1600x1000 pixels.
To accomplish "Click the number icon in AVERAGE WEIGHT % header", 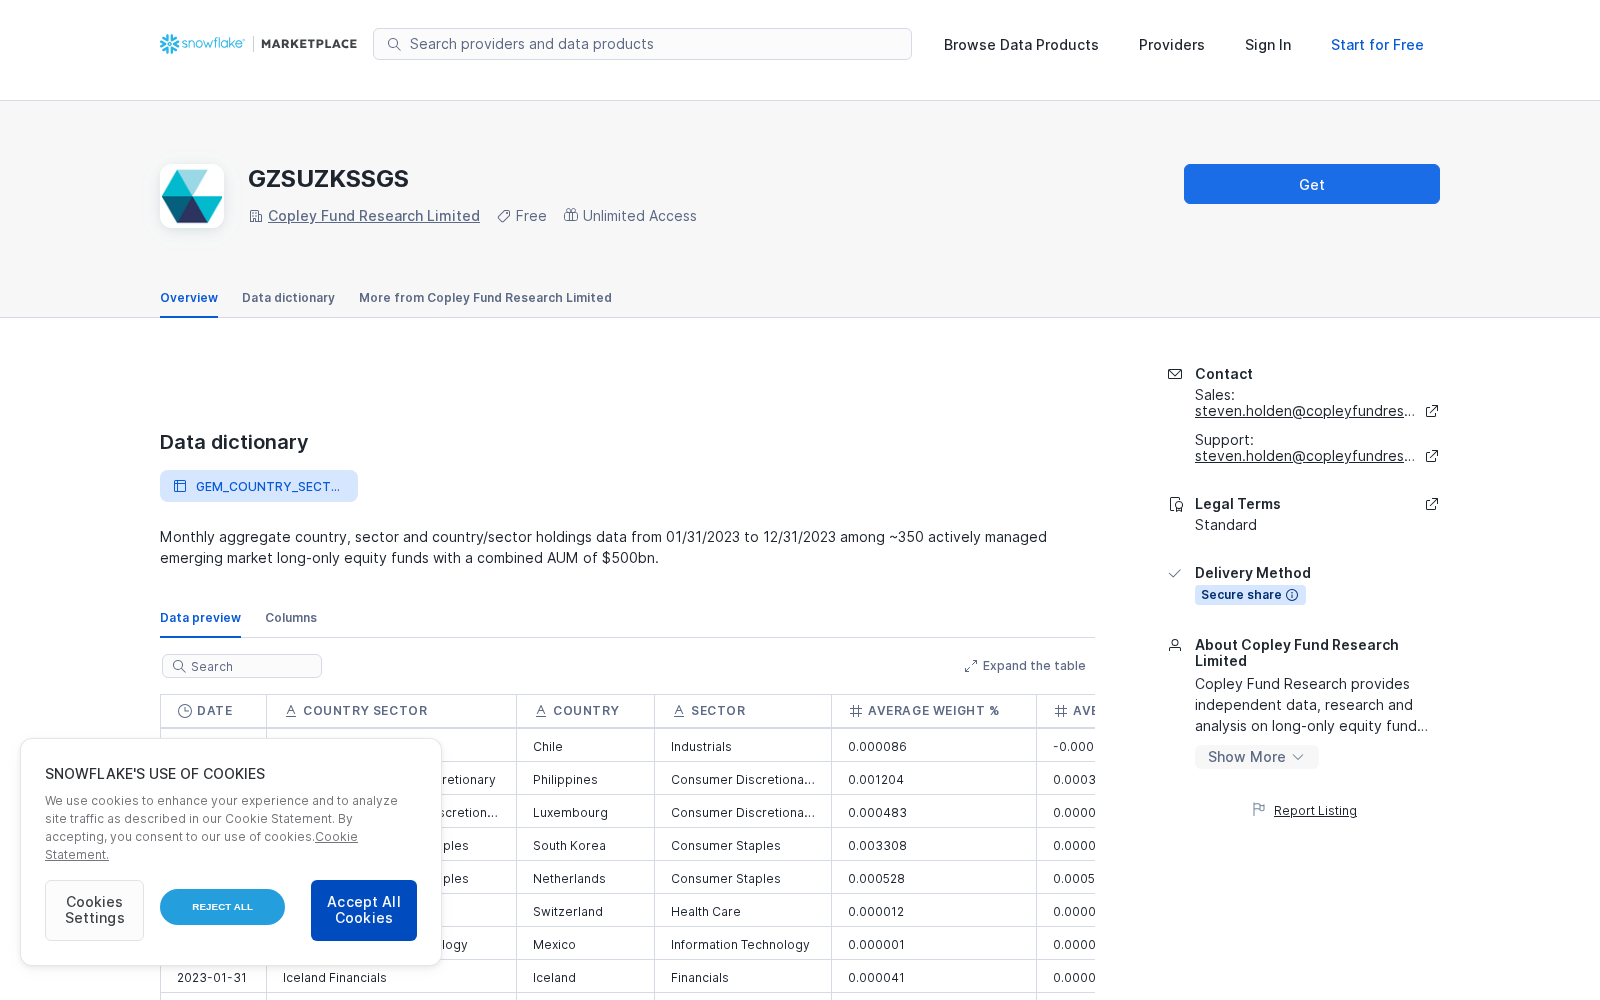I will click(856, 711).
